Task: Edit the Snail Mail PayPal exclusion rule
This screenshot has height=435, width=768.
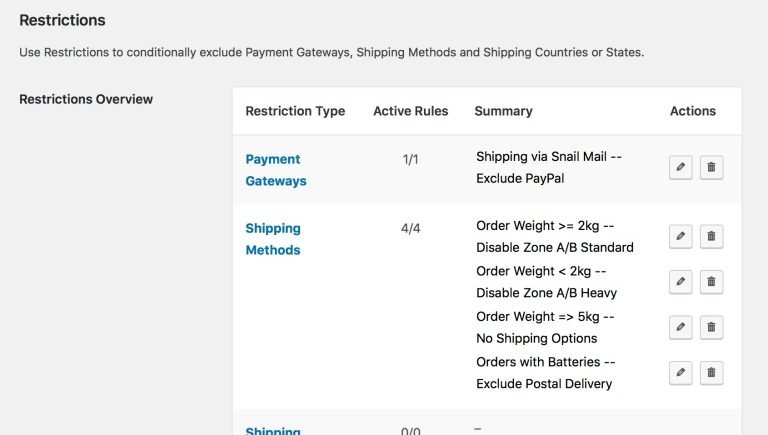Action: point(680,167)
